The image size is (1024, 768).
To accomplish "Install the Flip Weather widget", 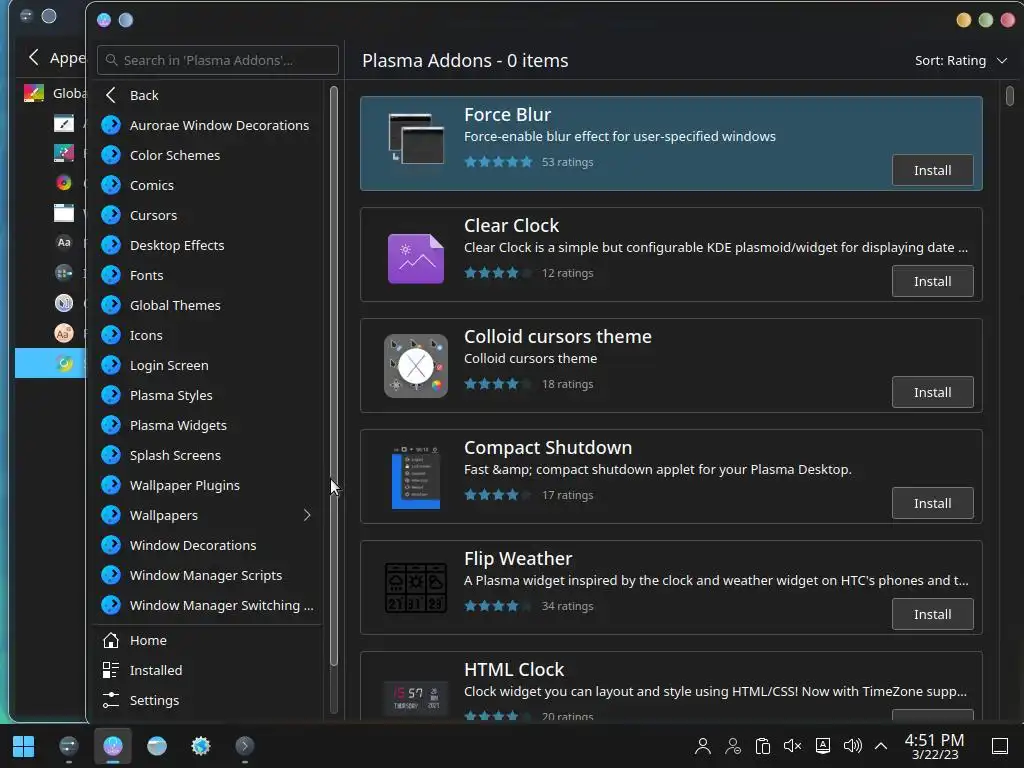I will pos(933,615).
